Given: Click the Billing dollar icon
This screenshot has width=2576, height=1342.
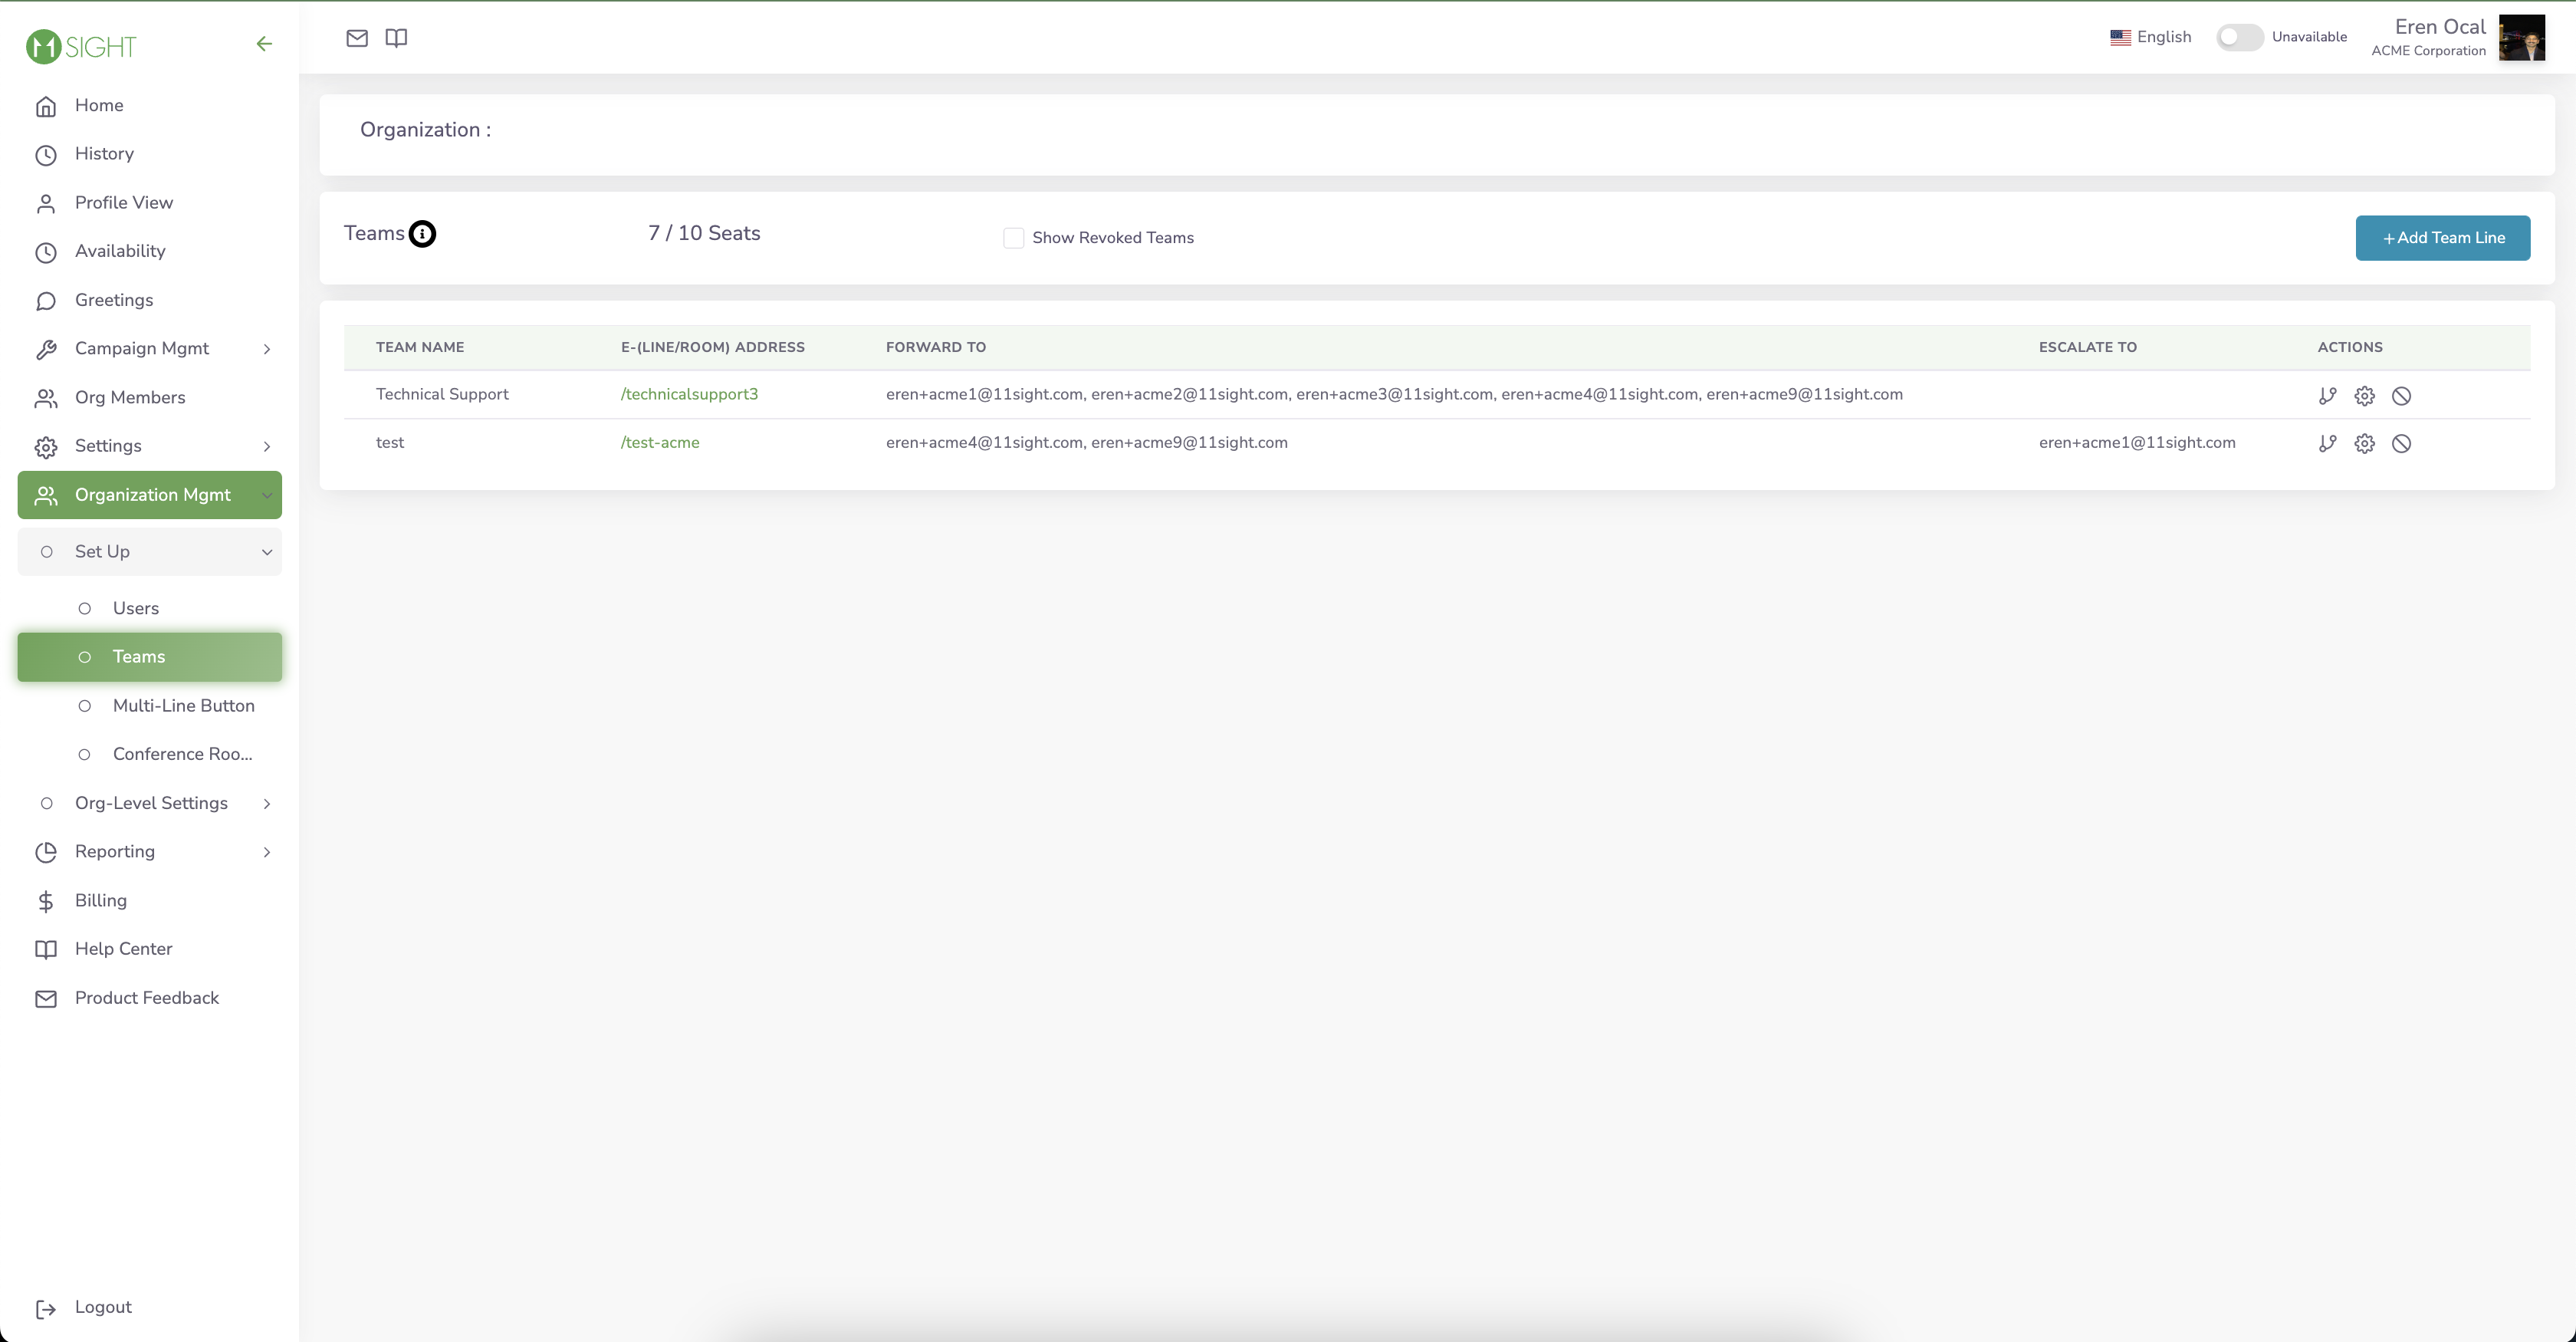Looking at the screenshot, I should 46,901.
